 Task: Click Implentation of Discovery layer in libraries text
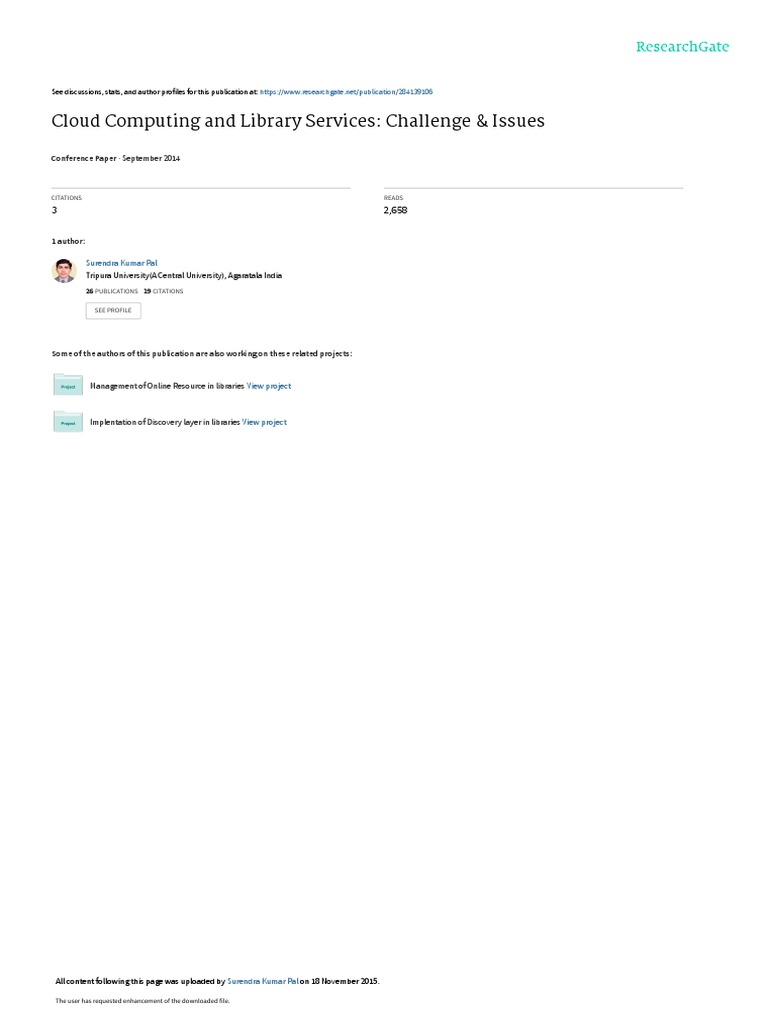[x=165, y=423]
